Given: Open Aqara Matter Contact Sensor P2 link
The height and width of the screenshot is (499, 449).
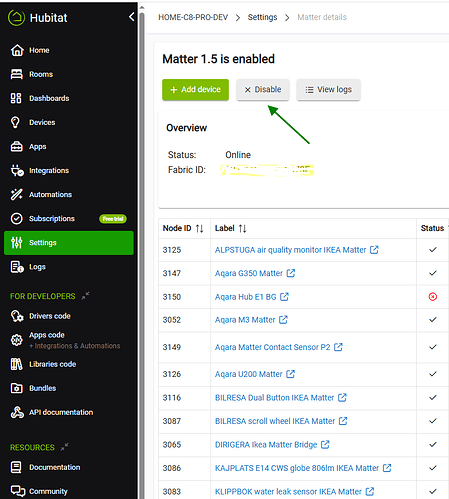Looking at the screenshot, I should pos(273,347).
